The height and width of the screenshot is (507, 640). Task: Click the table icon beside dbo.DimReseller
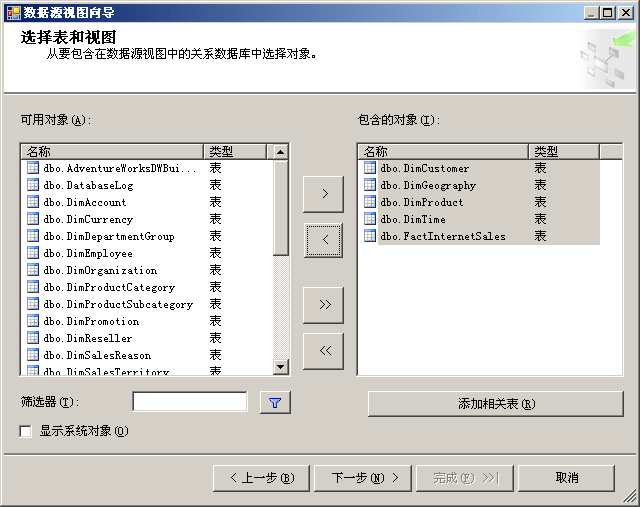click(x=33, y=338)
